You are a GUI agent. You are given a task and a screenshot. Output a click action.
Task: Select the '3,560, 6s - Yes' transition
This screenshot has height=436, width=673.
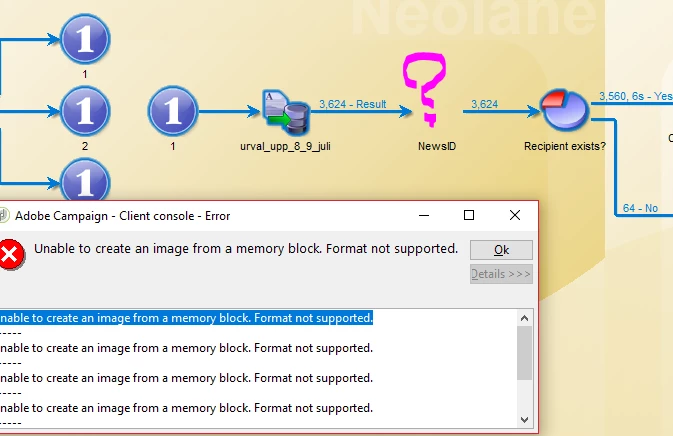pos(636,96)
